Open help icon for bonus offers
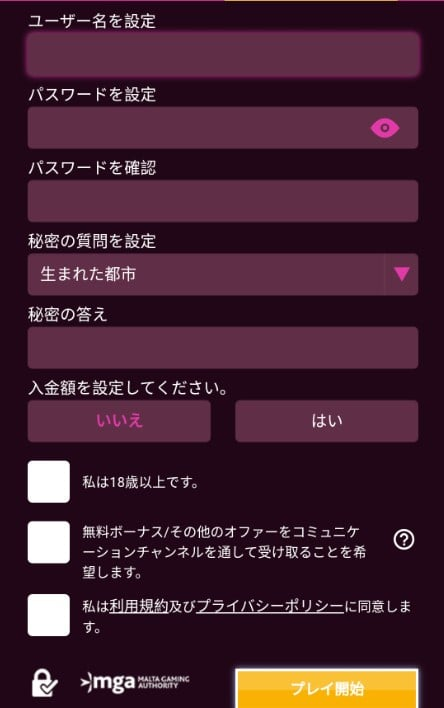Image resolution: width=444 pixels, height=708 pixels. point(404,539)
